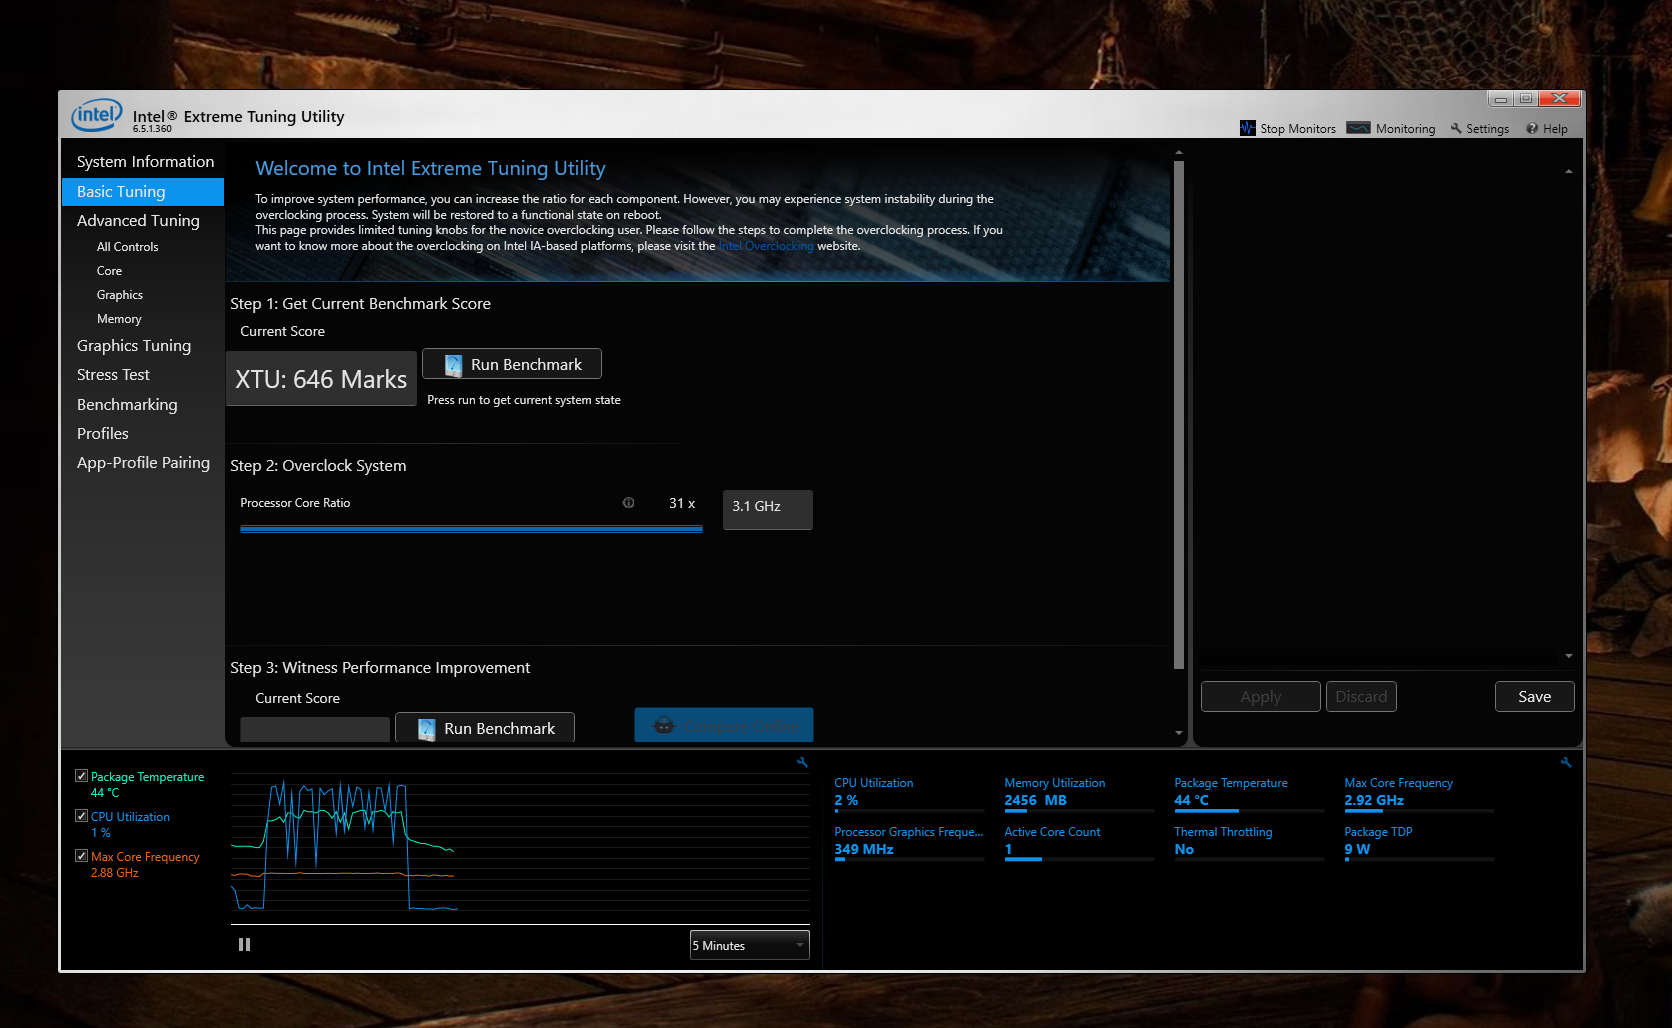Run Benchmark in Step 3
This screenshot has width=1672, height=1028.
(485, 728)
